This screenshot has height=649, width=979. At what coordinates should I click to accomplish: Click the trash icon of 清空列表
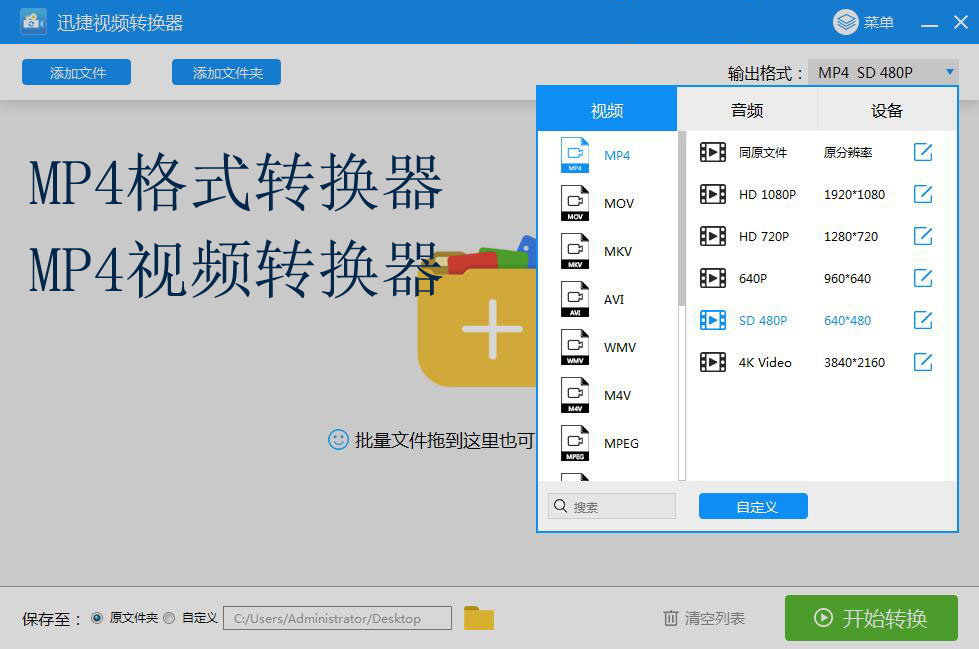670,618
